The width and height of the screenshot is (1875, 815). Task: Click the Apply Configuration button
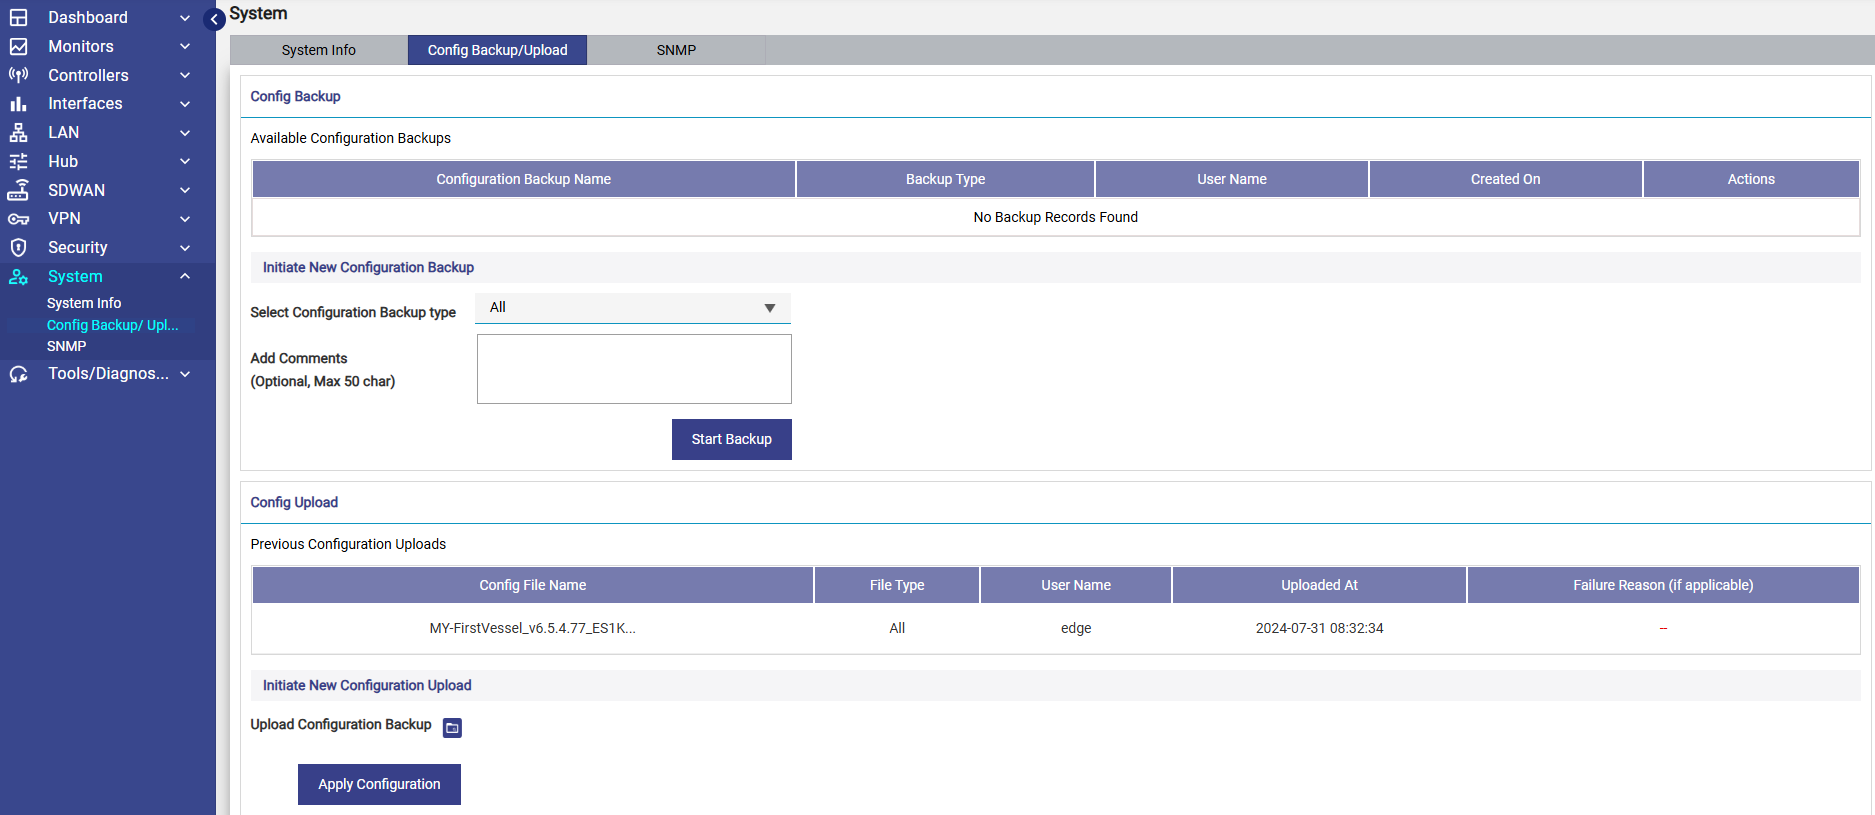[x=379, y=784]
